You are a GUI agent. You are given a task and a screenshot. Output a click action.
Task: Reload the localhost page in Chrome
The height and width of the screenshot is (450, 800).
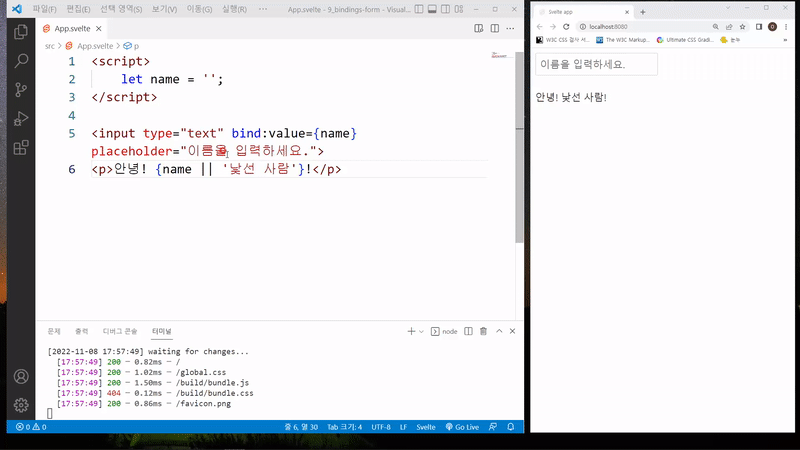[566, 27]
